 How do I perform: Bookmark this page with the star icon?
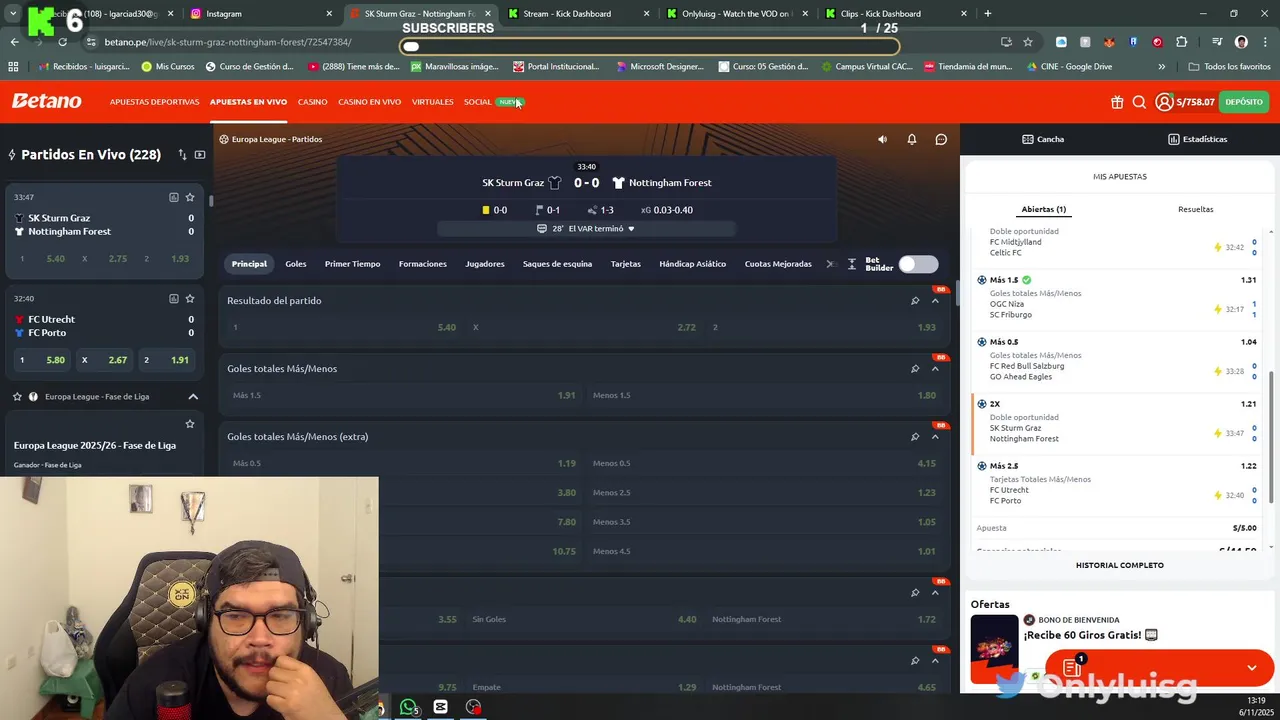[x=1028, y=42]
